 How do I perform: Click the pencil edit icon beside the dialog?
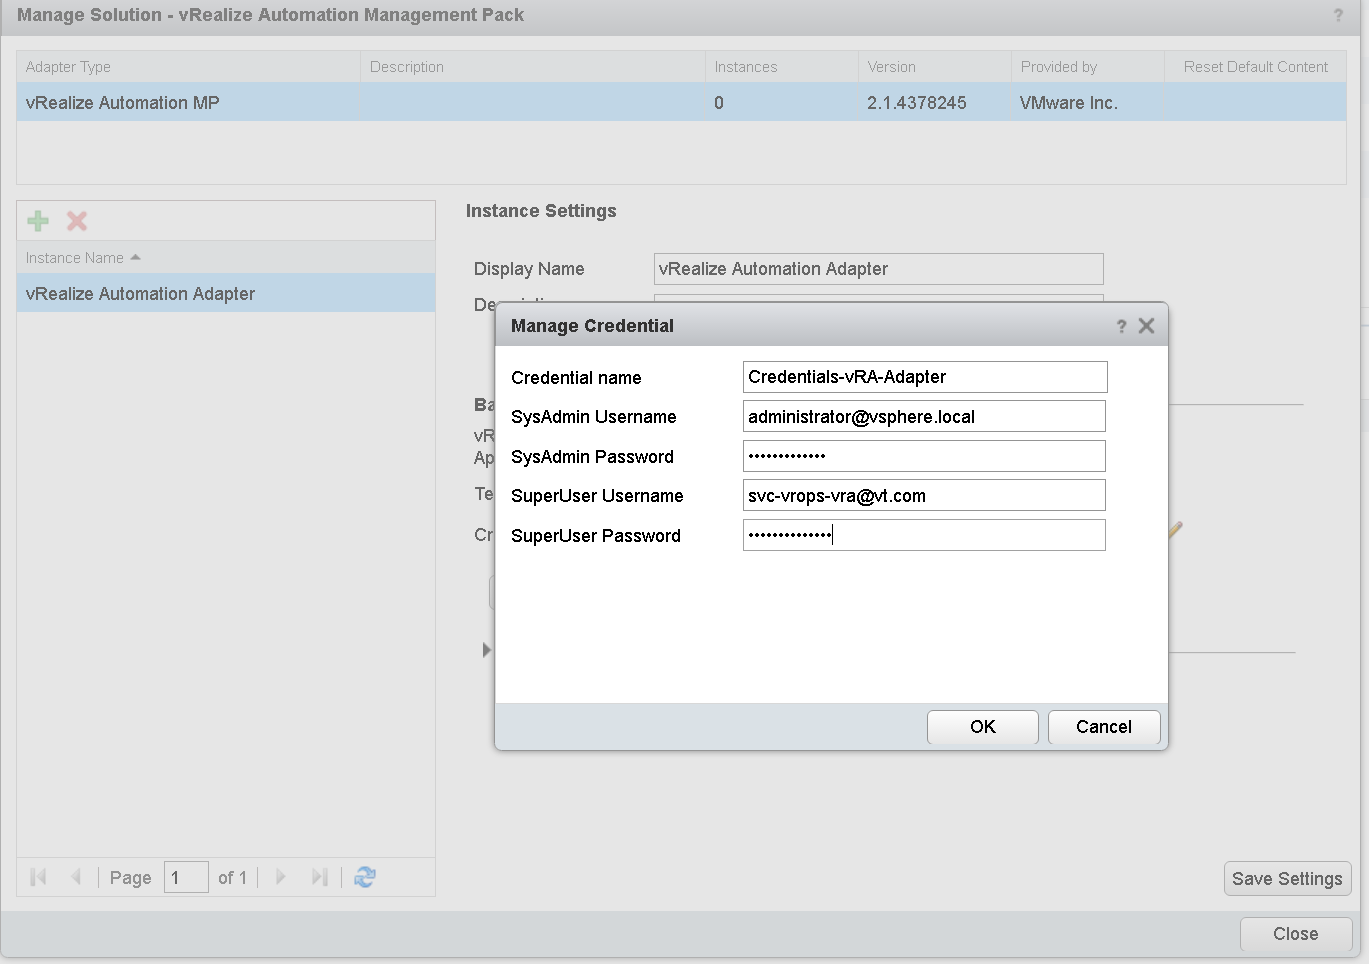point(1174,533)
